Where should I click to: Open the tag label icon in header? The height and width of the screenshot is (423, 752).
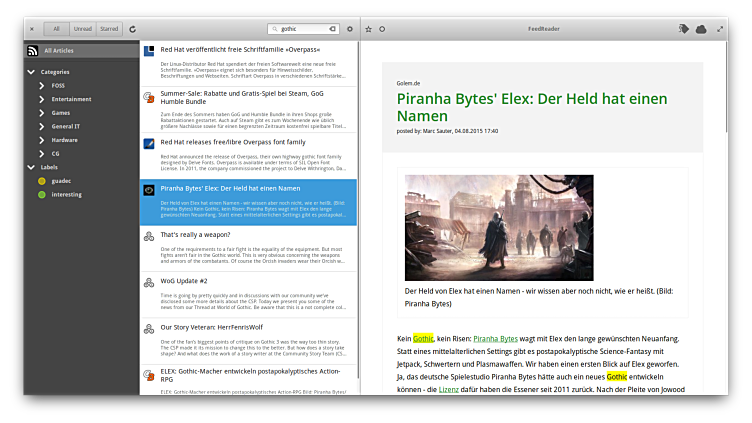684,29
